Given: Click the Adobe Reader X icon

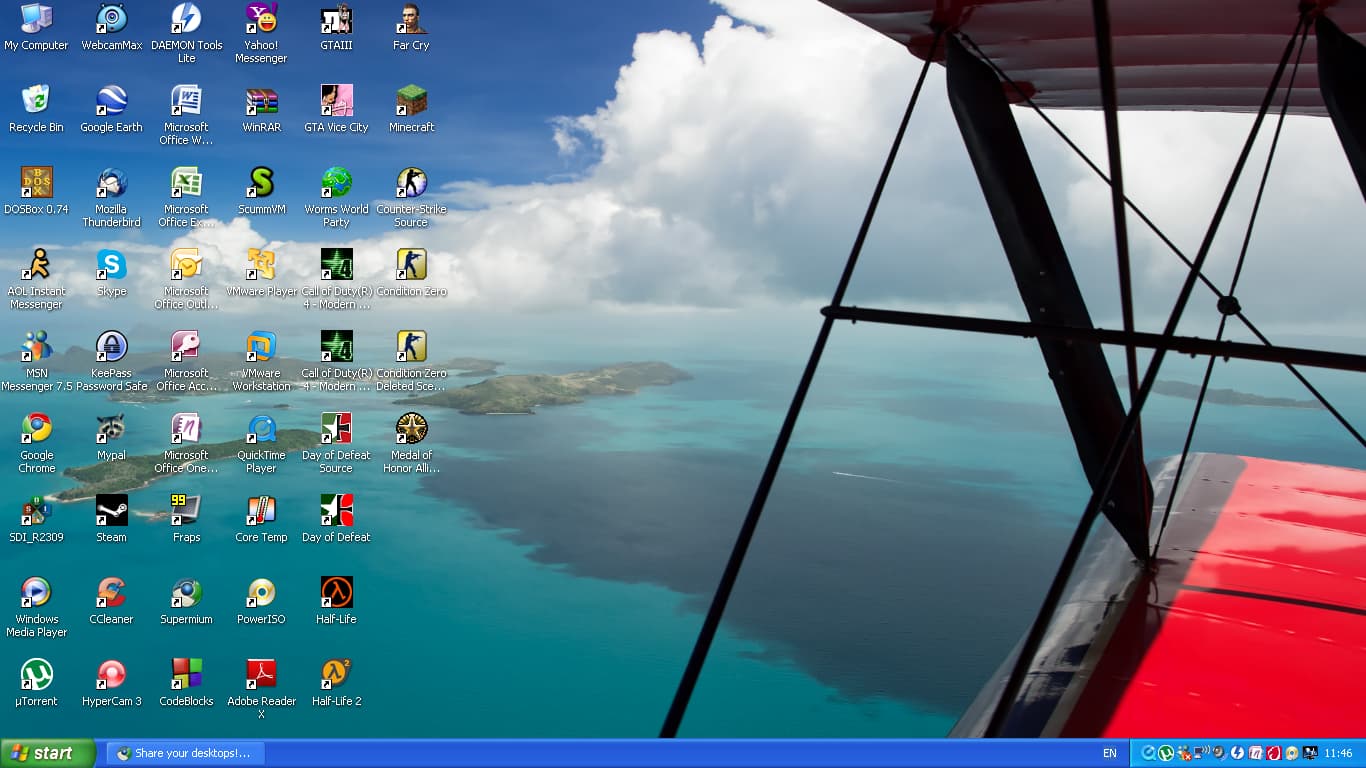Looking at the screenshot, I should pyautogui.click(x=261, y=675).
